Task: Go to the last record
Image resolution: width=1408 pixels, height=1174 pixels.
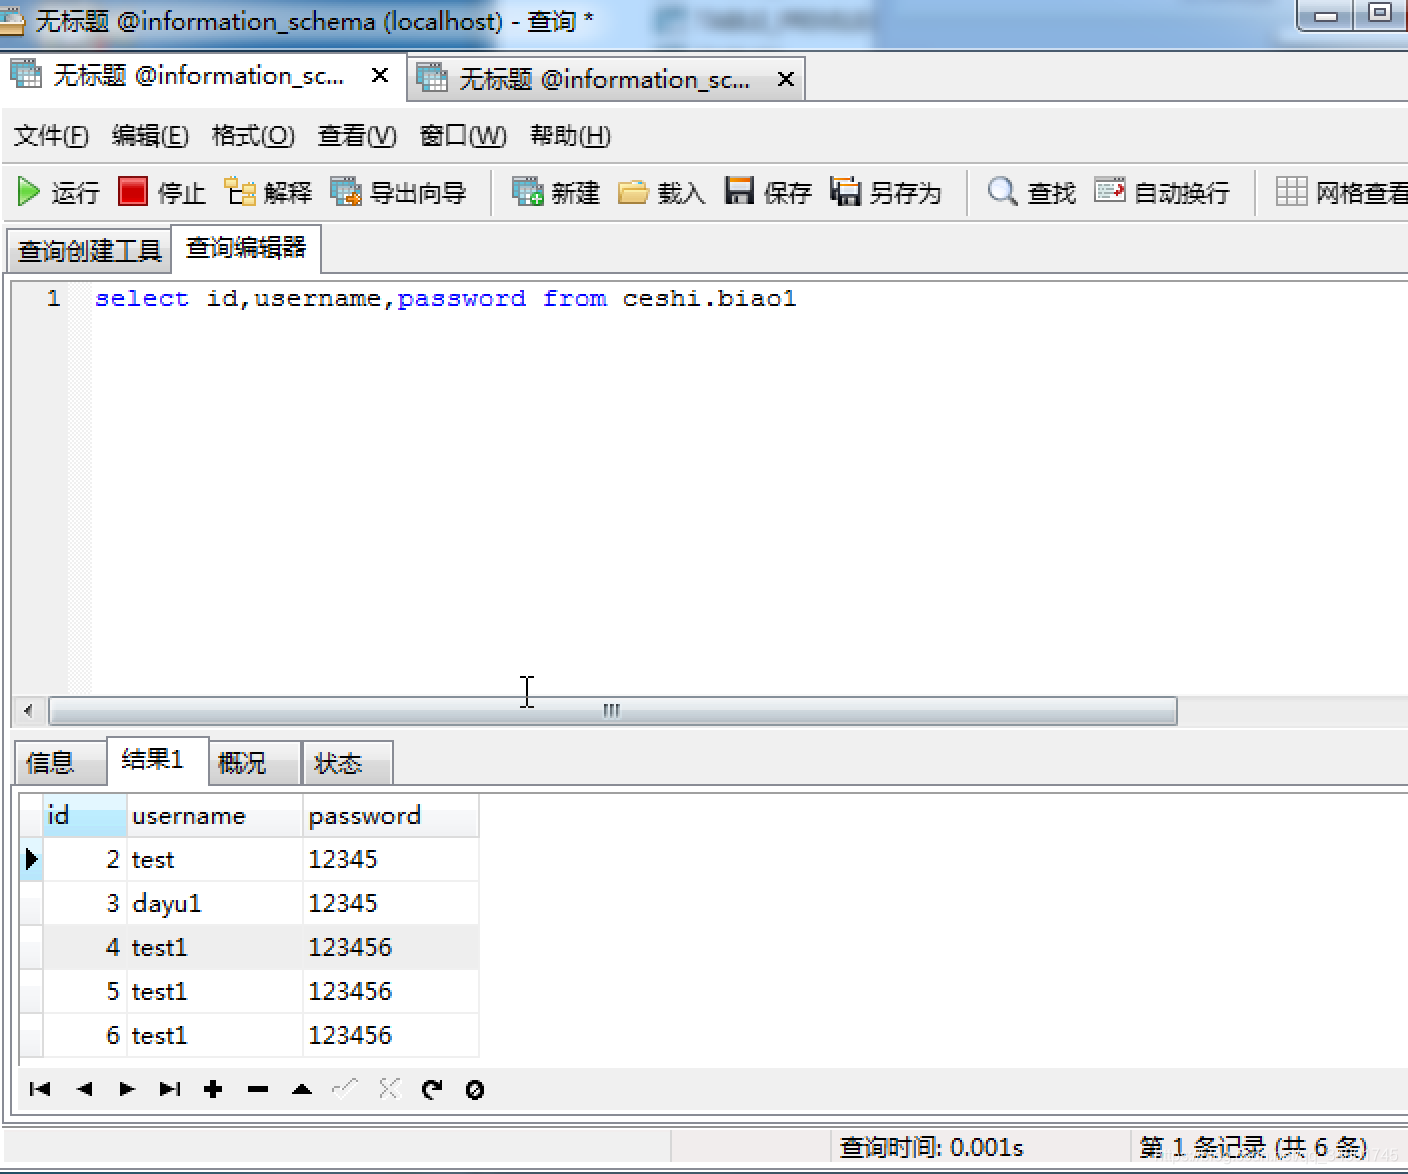Action: click(x=170, y=1089)
